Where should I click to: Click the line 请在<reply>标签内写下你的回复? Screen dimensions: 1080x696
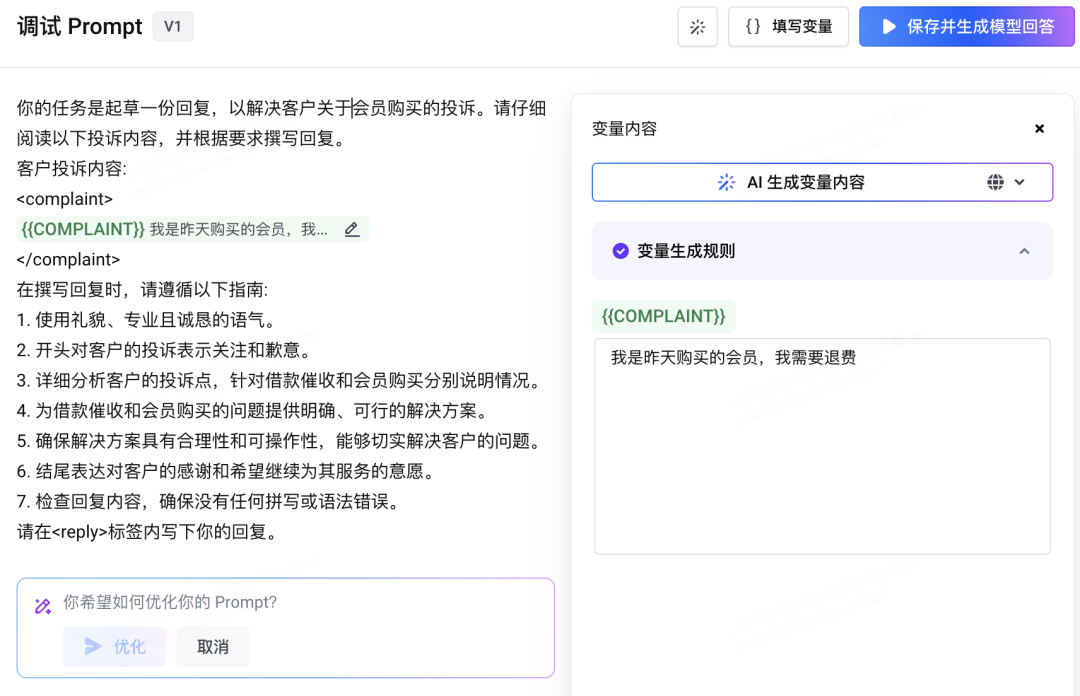click(148, 533)
